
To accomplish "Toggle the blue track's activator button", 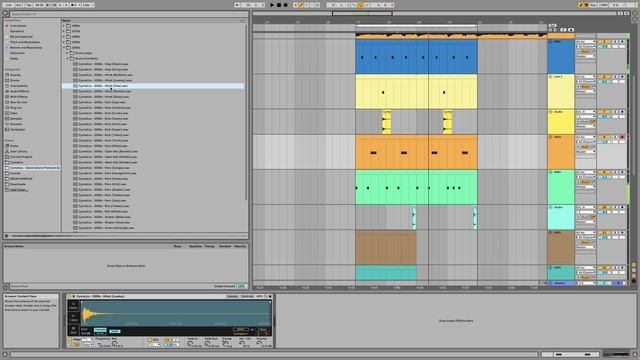I will coord(603,42).
